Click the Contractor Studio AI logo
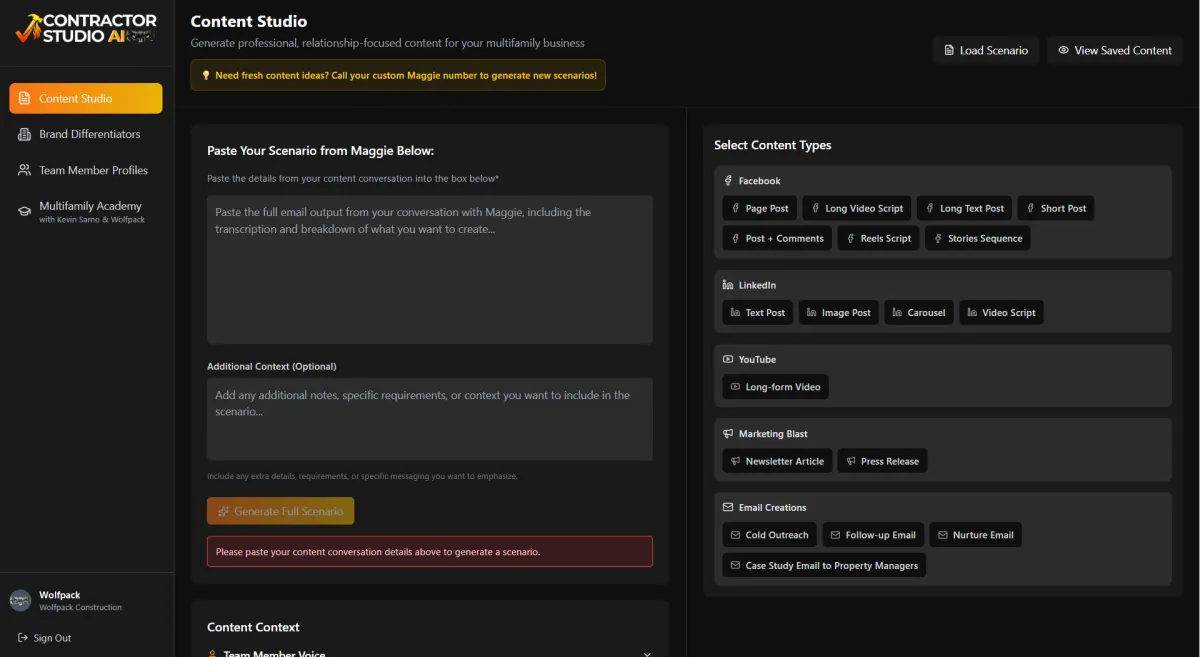The height and width of the screenshot is (657, 1200). pos(86,28)
